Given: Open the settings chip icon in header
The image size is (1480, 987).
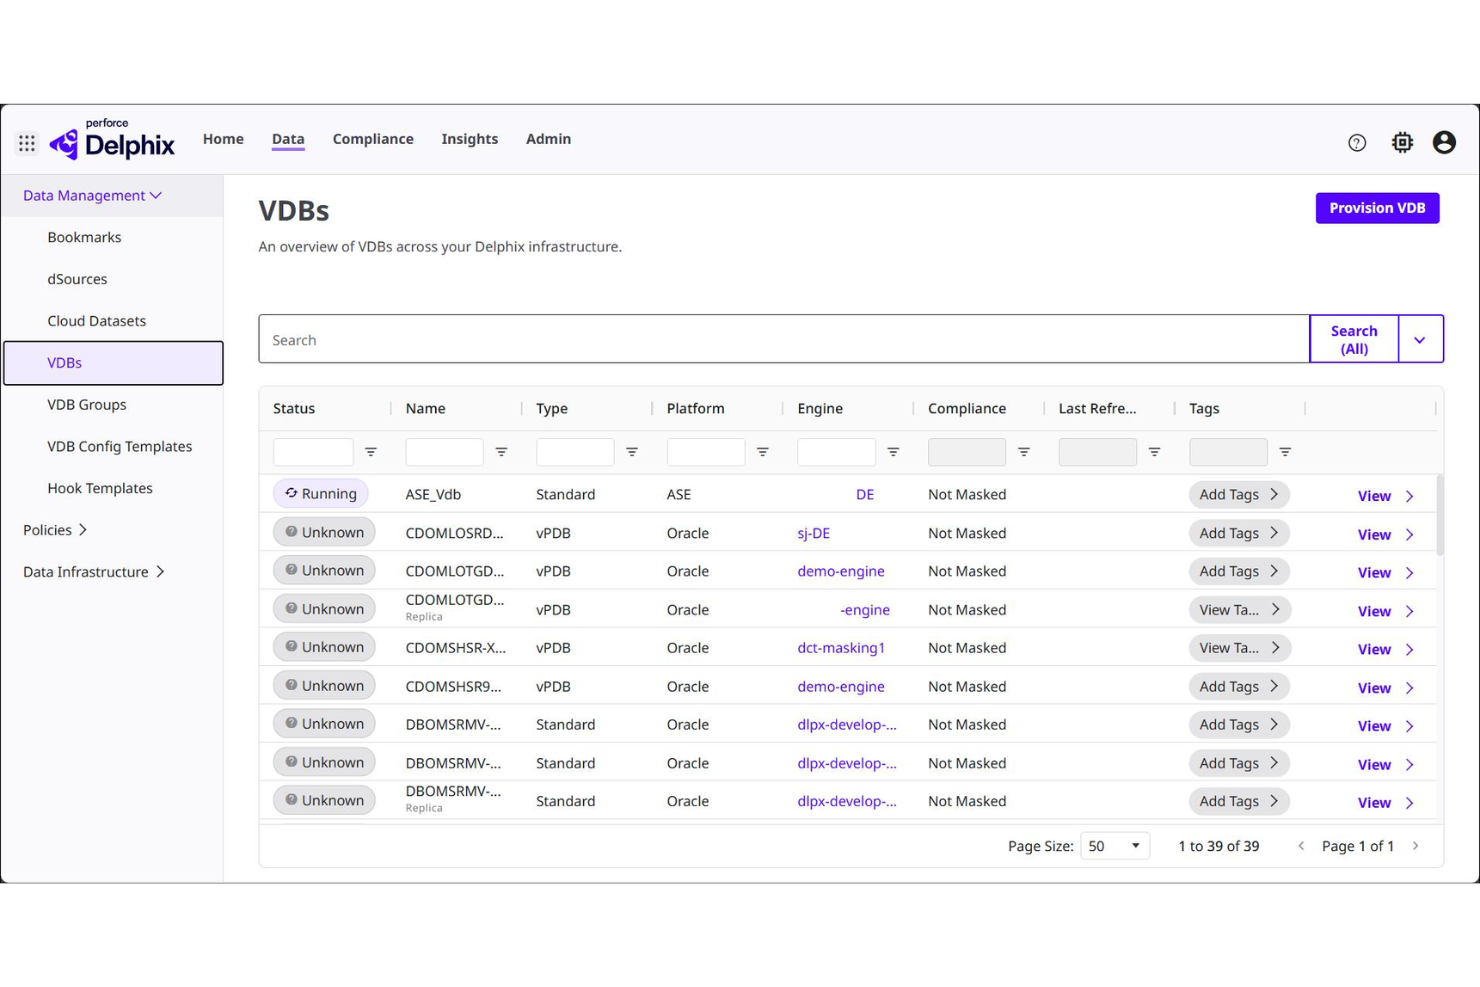Looking at the screenshot, I should pyautogui.click(x=1402, y=143).
